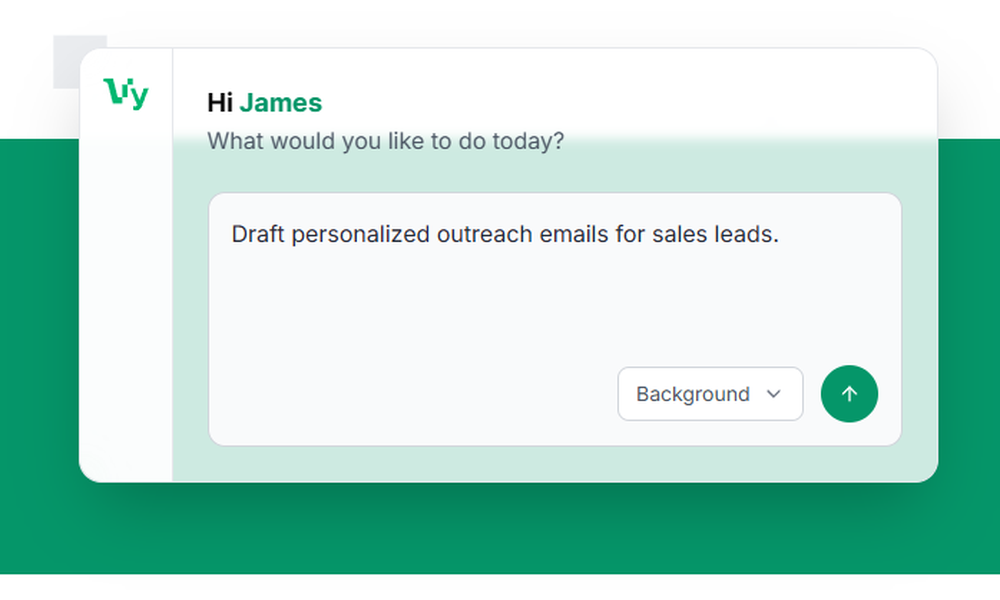
Task: Click the gray square behind the card corner
Action: coord(66,60)
